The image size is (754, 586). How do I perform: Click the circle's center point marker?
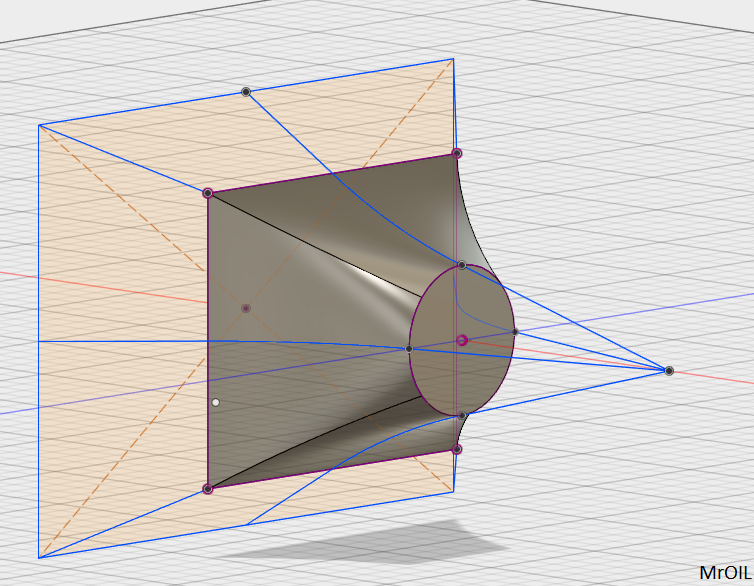(462, 340)
